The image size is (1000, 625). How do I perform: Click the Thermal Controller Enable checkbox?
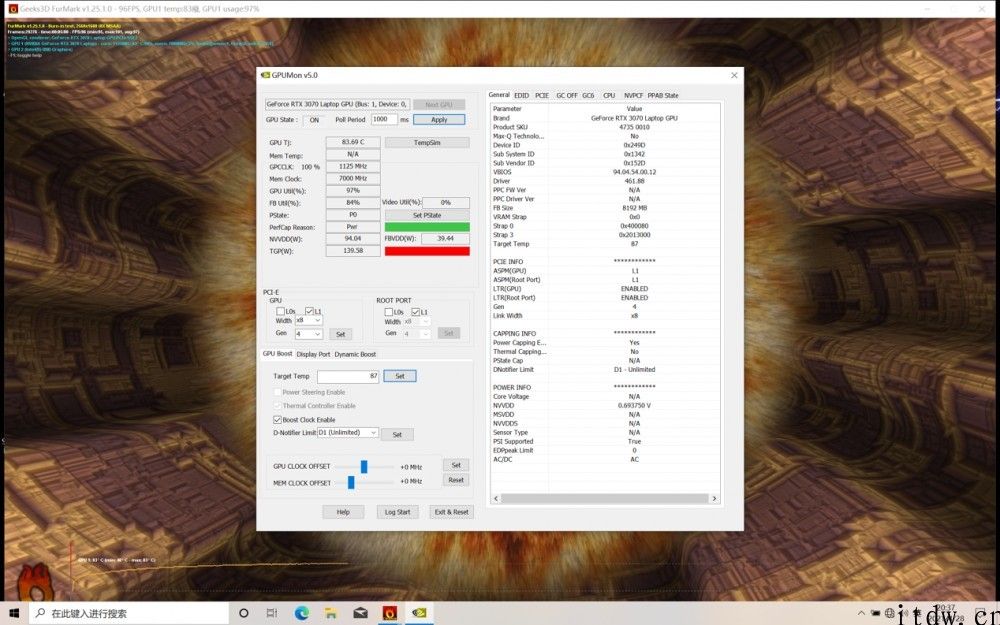click(277, 406)
